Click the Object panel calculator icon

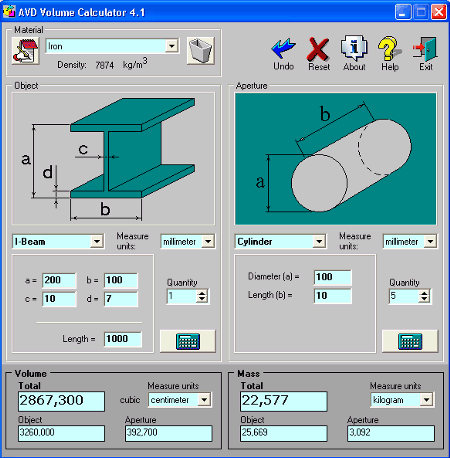188,341
